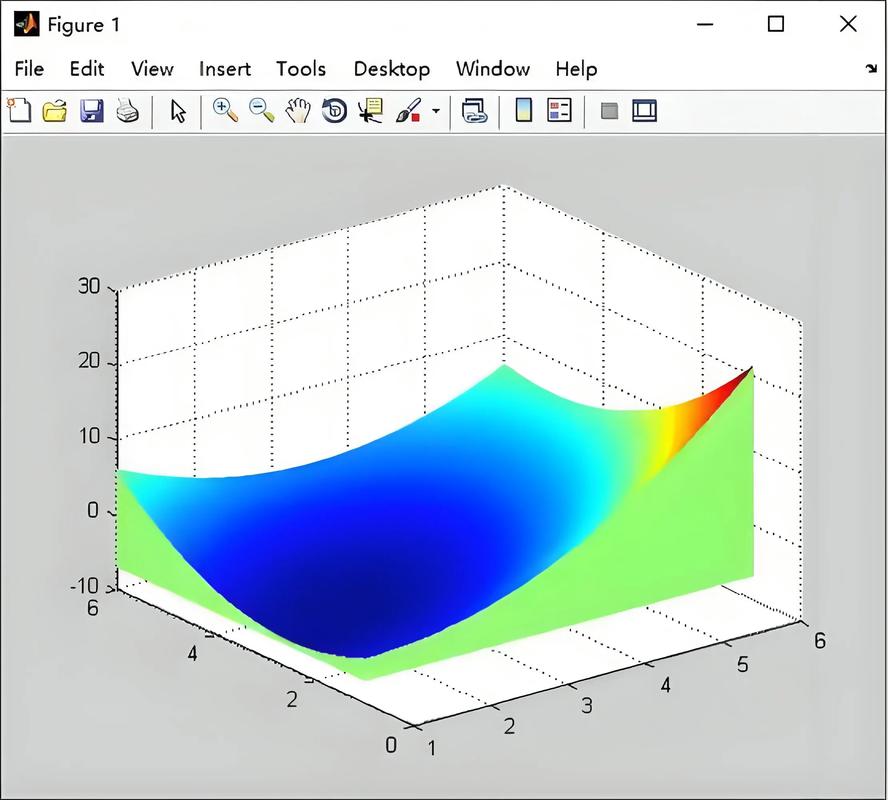Click the Insert Legend button

tap(559, 111)
